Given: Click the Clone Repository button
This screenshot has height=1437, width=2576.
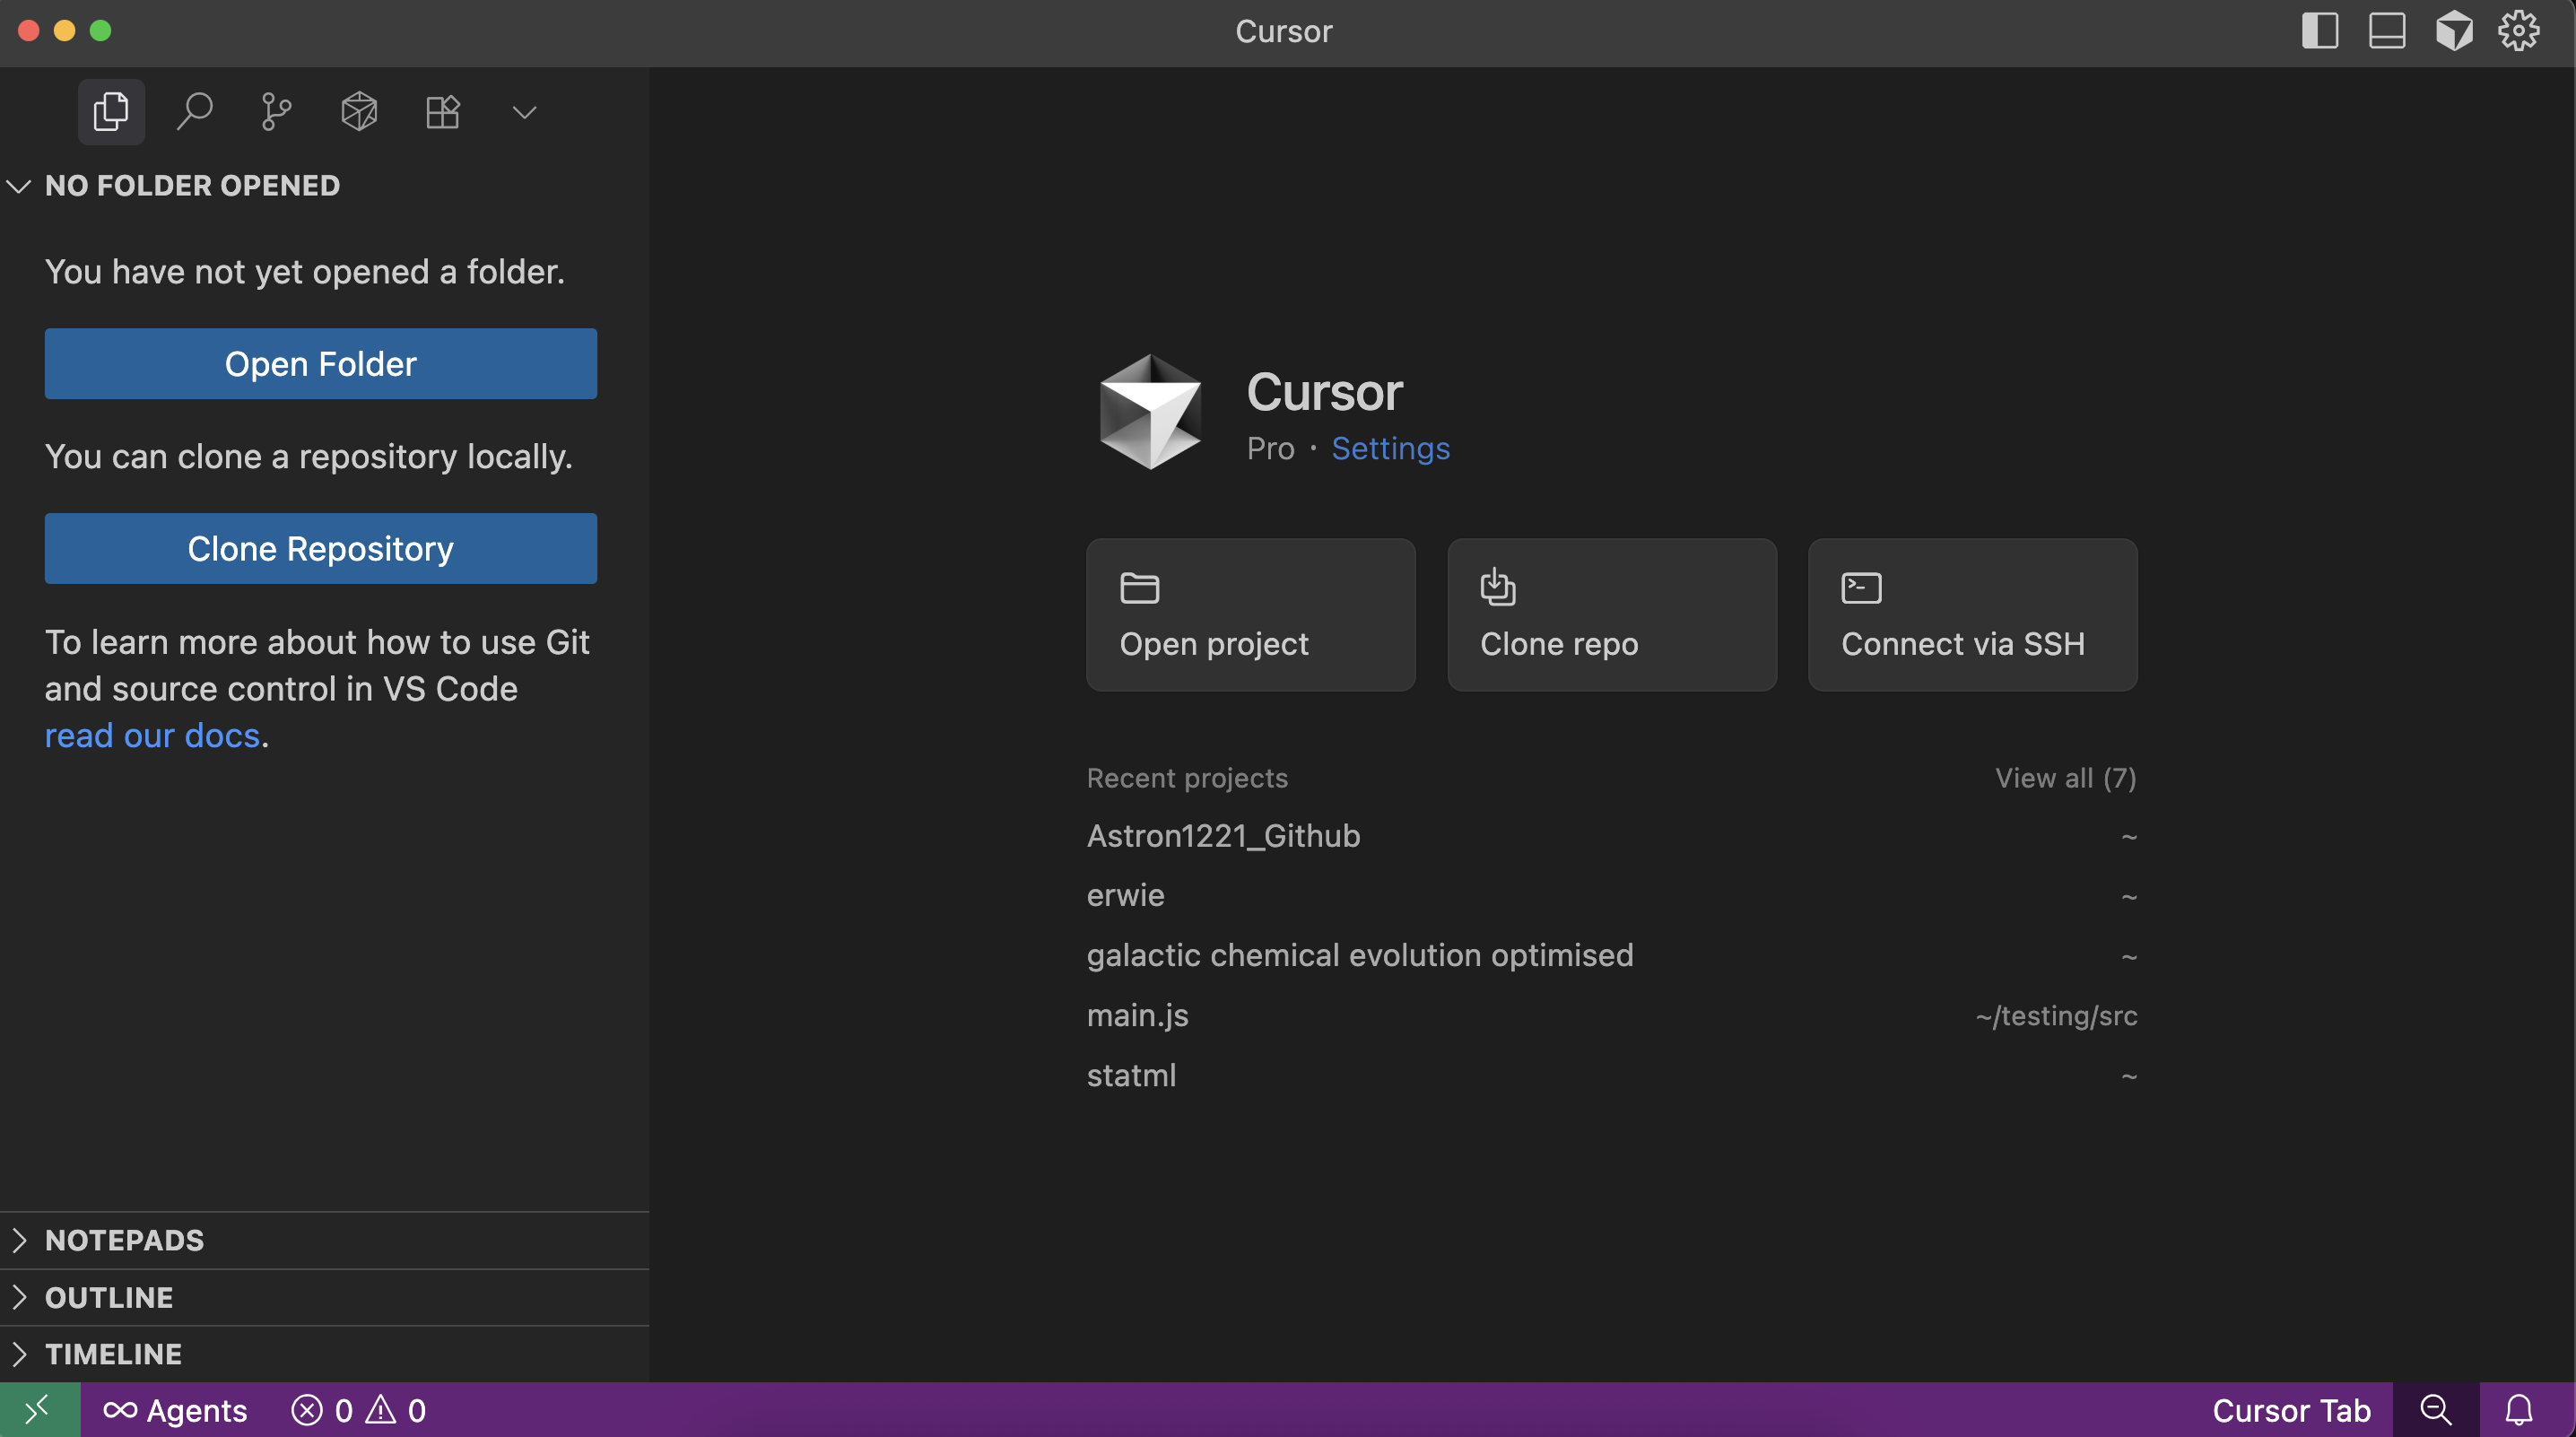Looking at the screenshot, I should tap(321, 548).
